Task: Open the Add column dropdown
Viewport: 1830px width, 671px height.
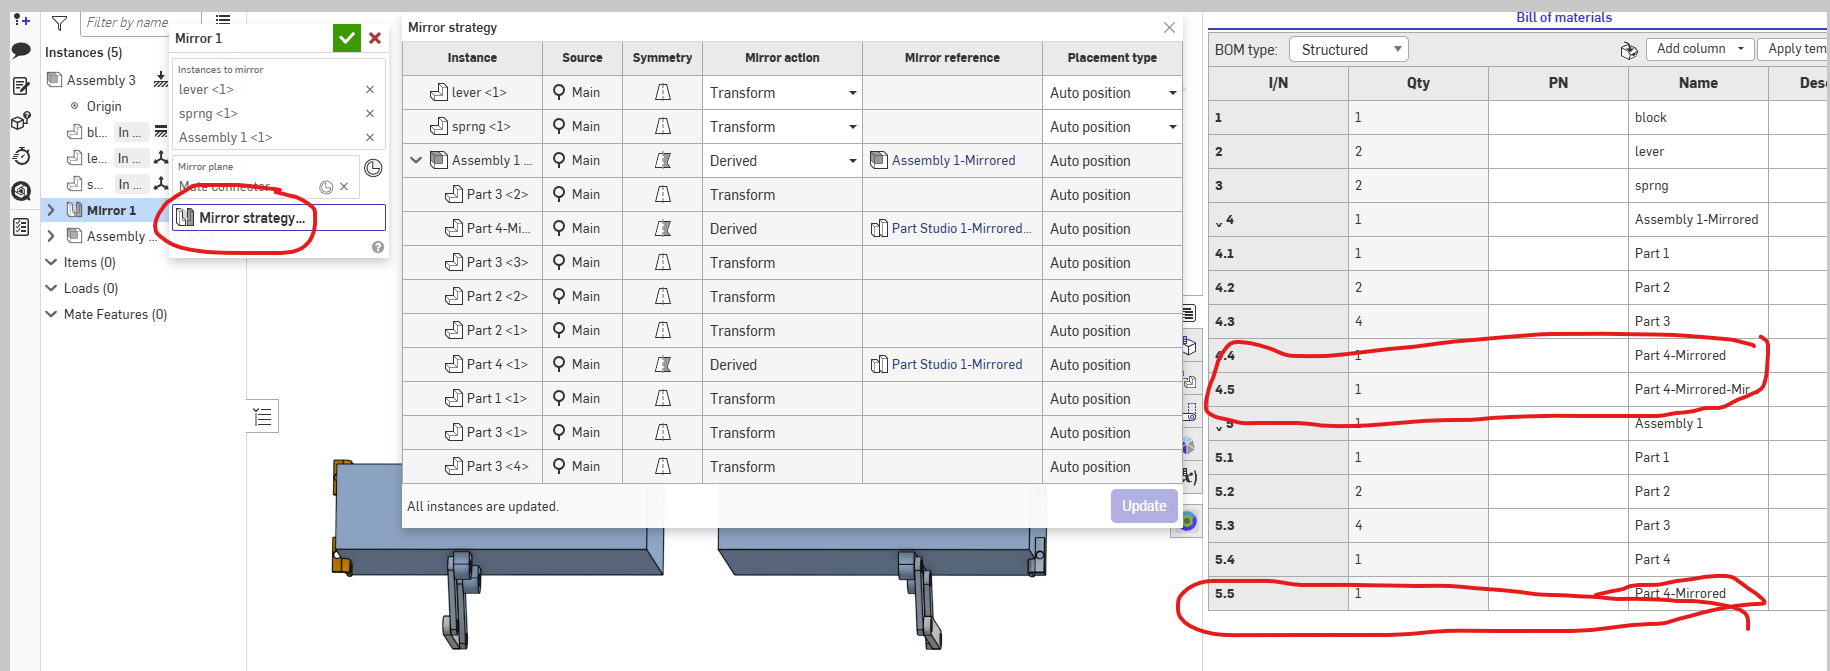Action: [x=1700, y=48]
